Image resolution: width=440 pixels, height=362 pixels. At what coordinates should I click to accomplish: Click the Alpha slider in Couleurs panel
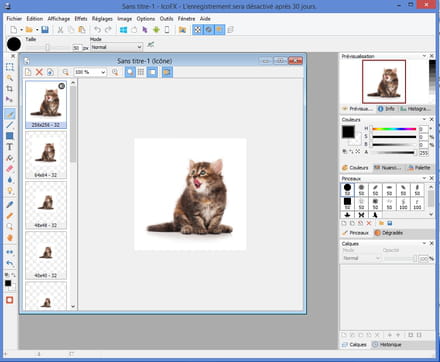394,152
